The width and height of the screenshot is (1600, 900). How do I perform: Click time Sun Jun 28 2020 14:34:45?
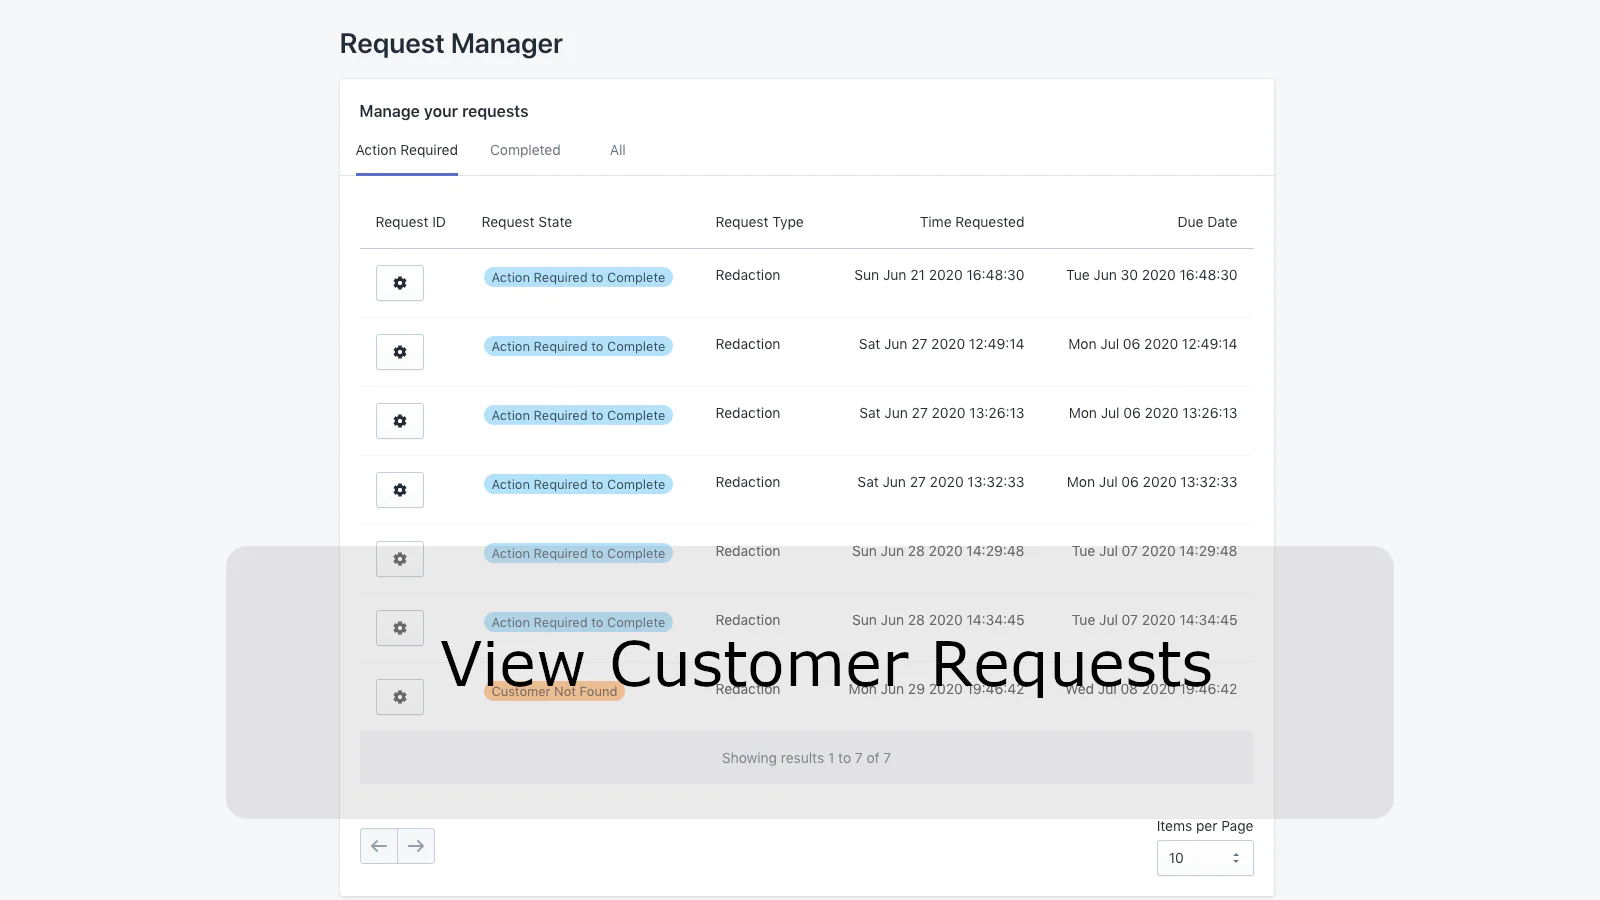[938, 620]
